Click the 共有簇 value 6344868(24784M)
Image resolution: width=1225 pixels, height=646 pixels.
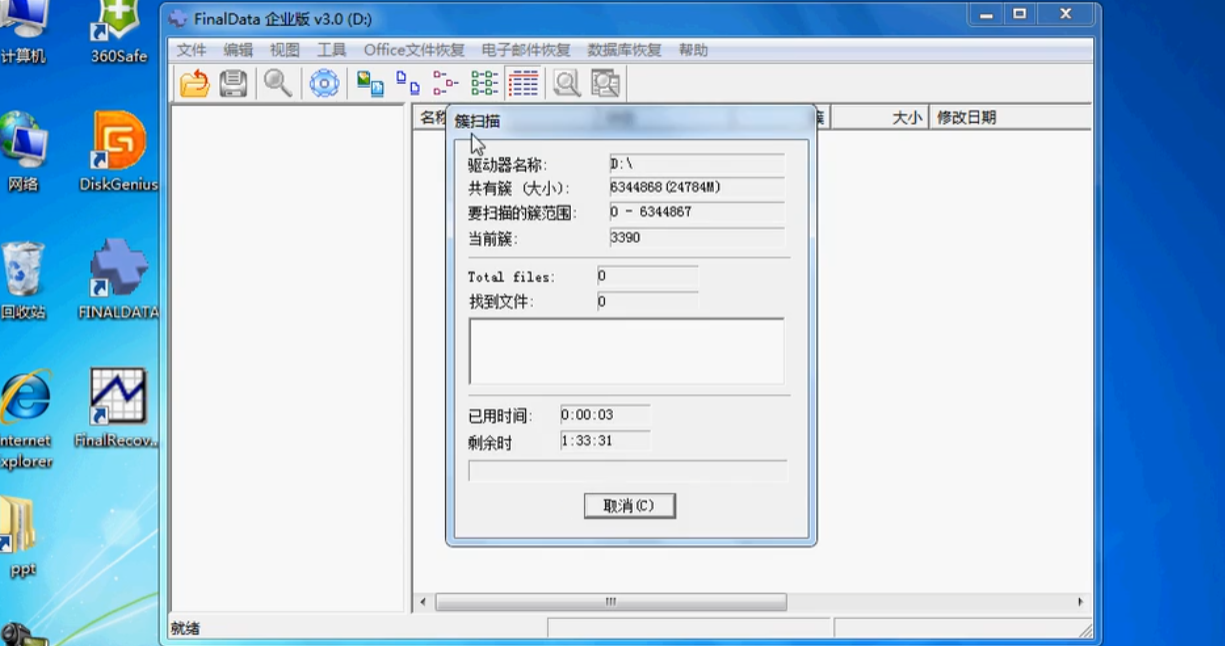click(x=697, y=187)
